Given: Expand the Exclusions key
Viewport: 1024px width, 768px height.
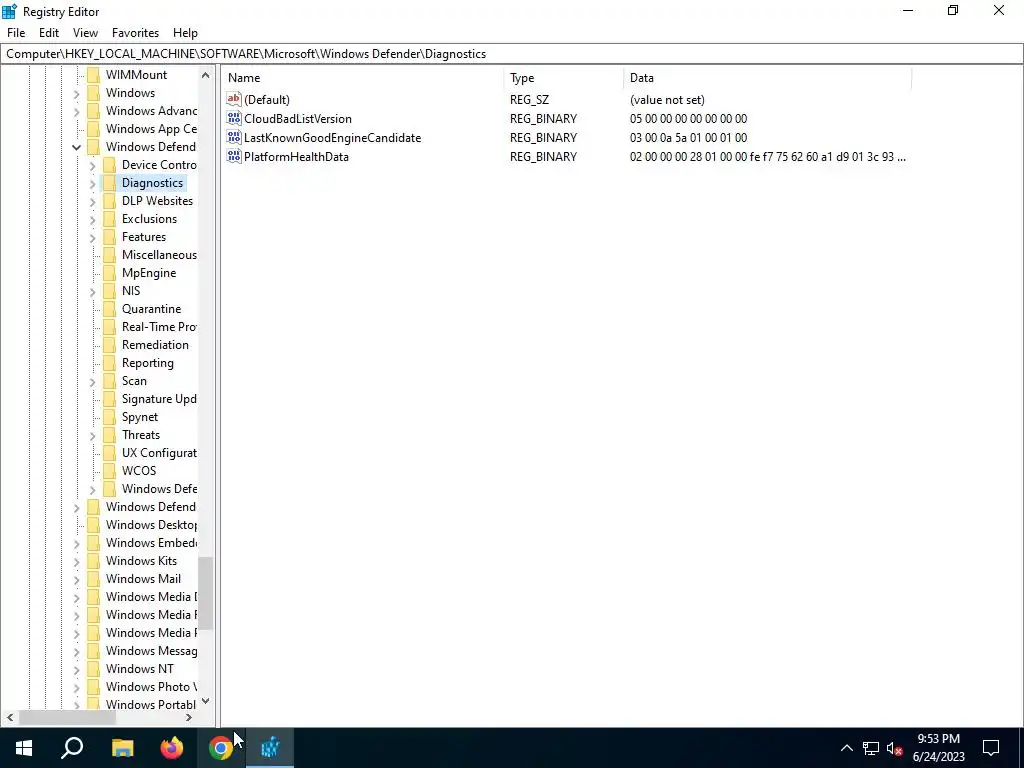Looking at the screenshot, I should coord(92,219).
